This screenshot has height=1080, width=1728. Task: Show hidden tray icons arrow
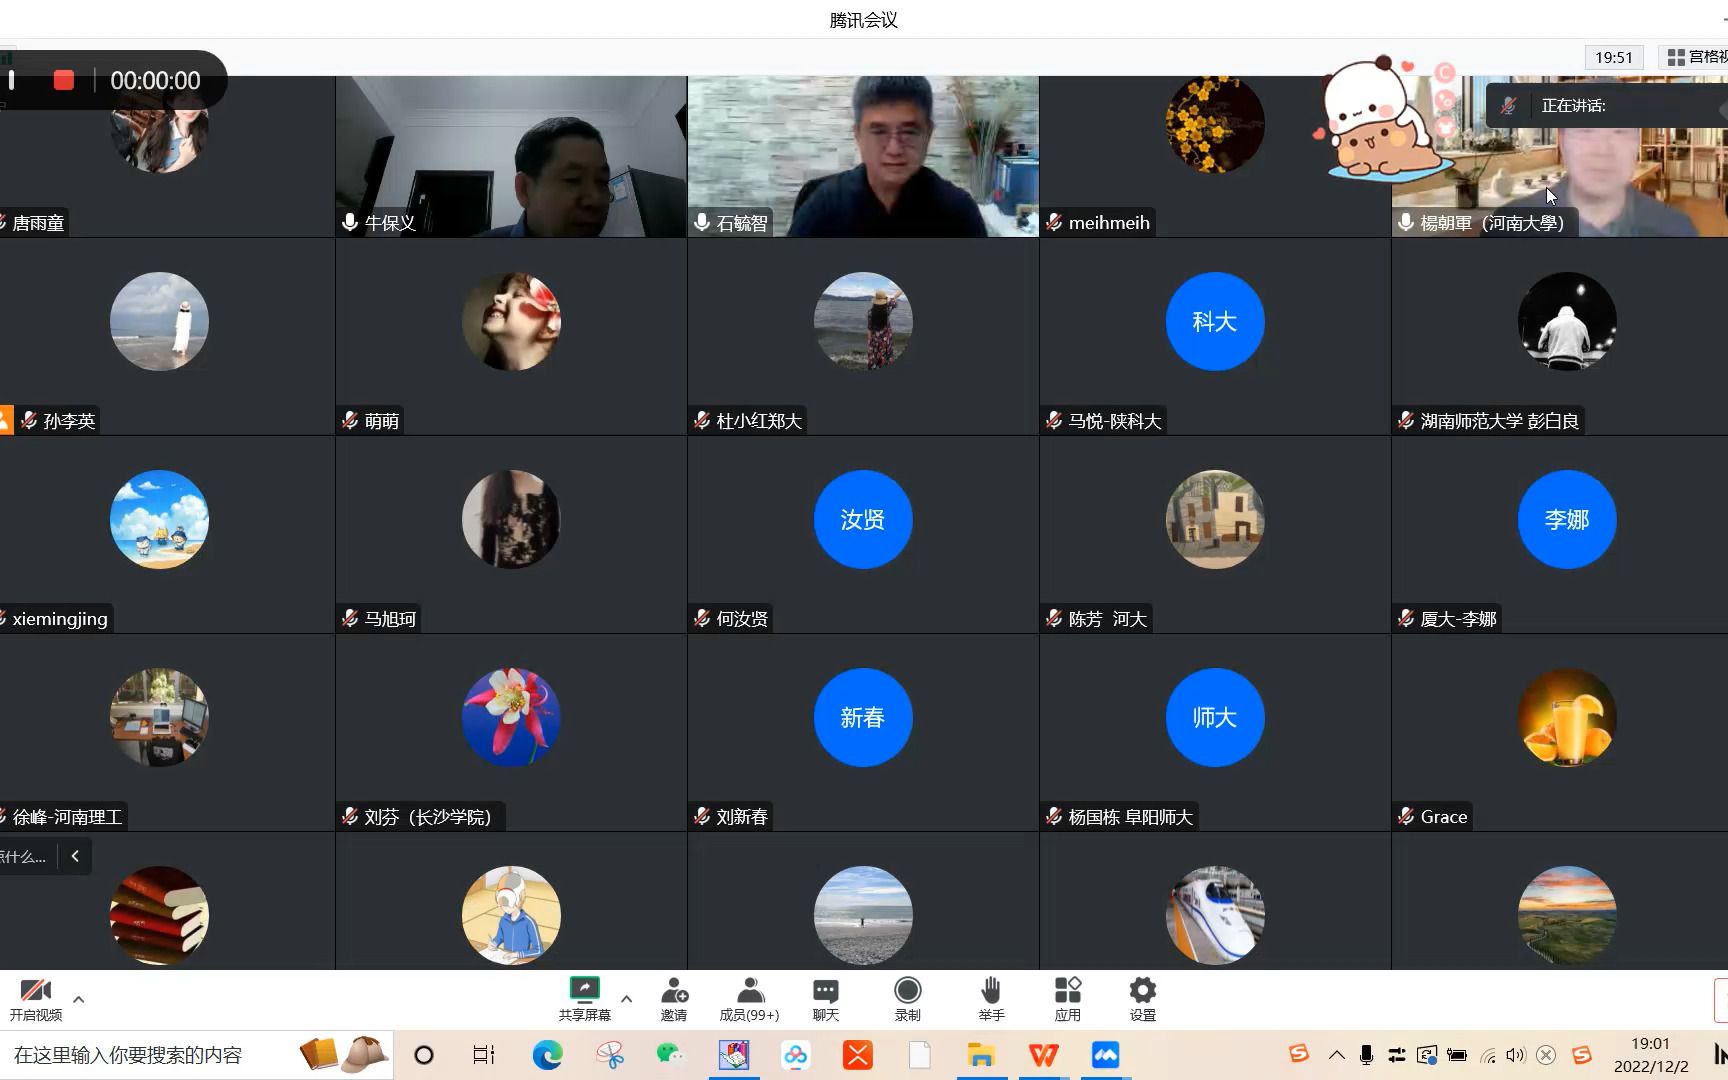pyautogui.click(x=1337, y=1055)
